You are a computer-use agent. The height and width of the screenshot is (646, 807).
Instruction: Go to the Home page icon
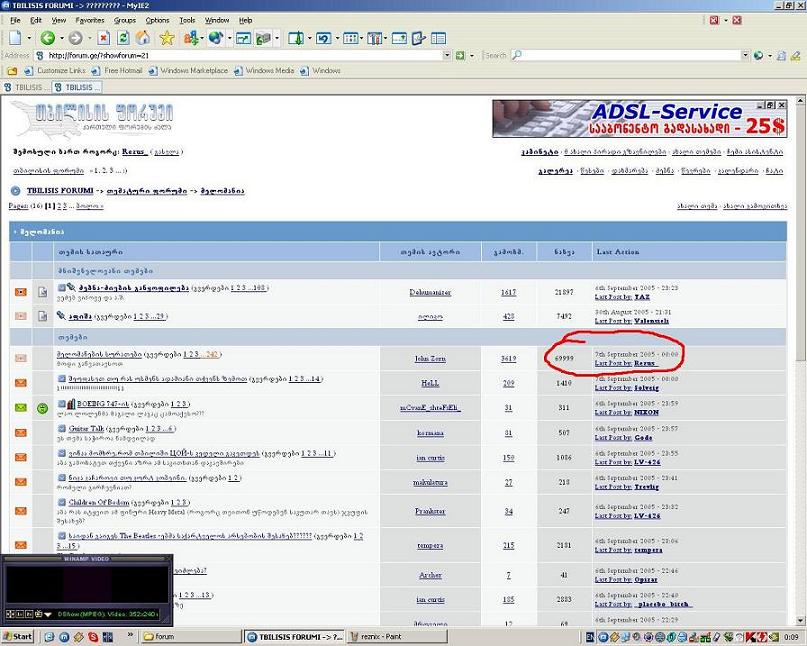[143, 38]
